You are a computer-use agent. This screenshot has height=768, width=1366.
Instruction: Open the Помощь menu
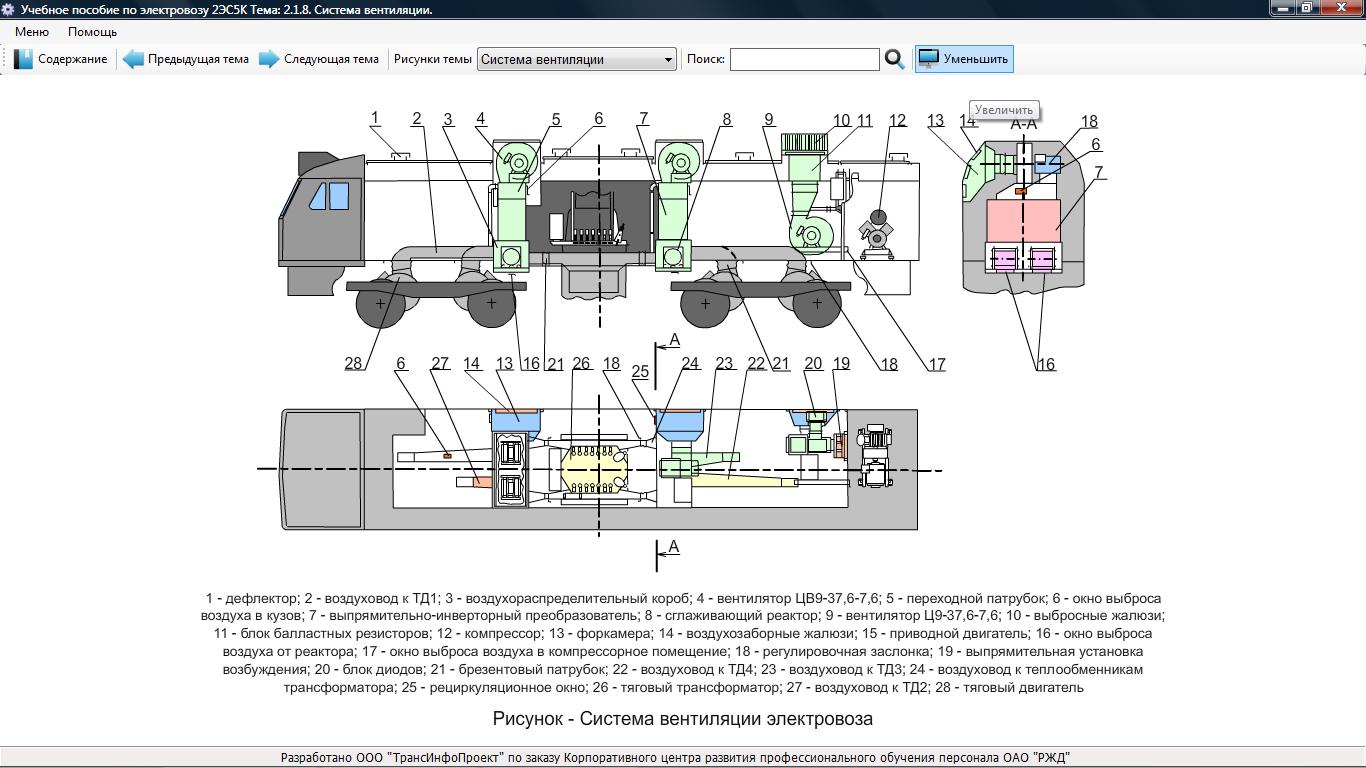coord(92,32)
